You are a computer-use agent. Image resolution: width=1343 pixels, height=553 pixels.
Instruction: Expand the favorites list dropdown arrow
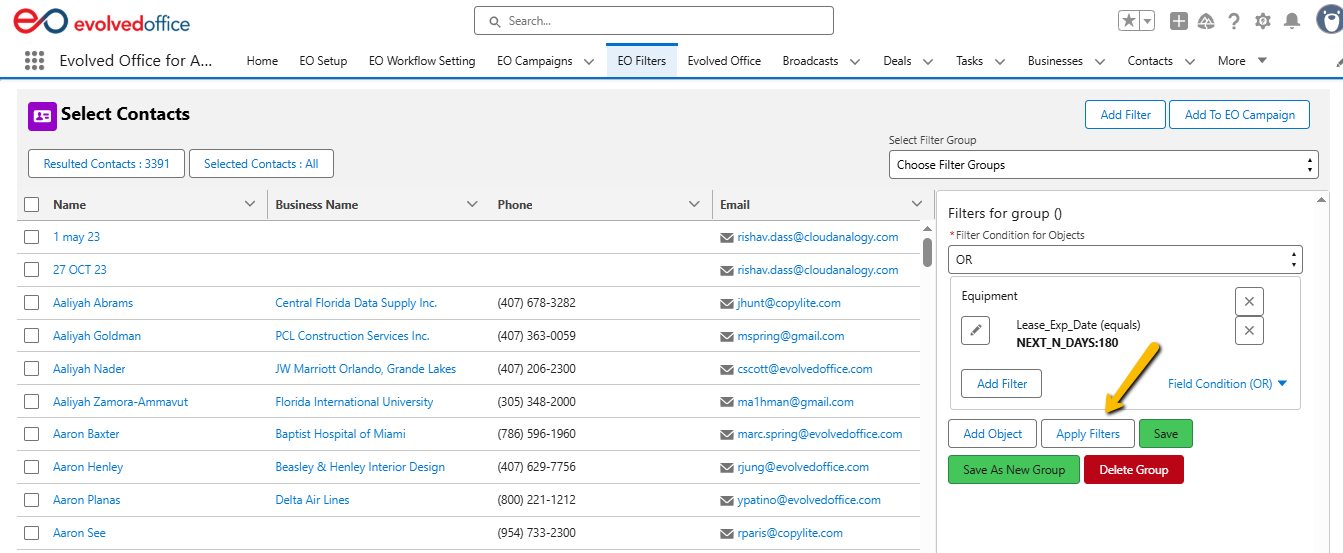[1148, 20]
